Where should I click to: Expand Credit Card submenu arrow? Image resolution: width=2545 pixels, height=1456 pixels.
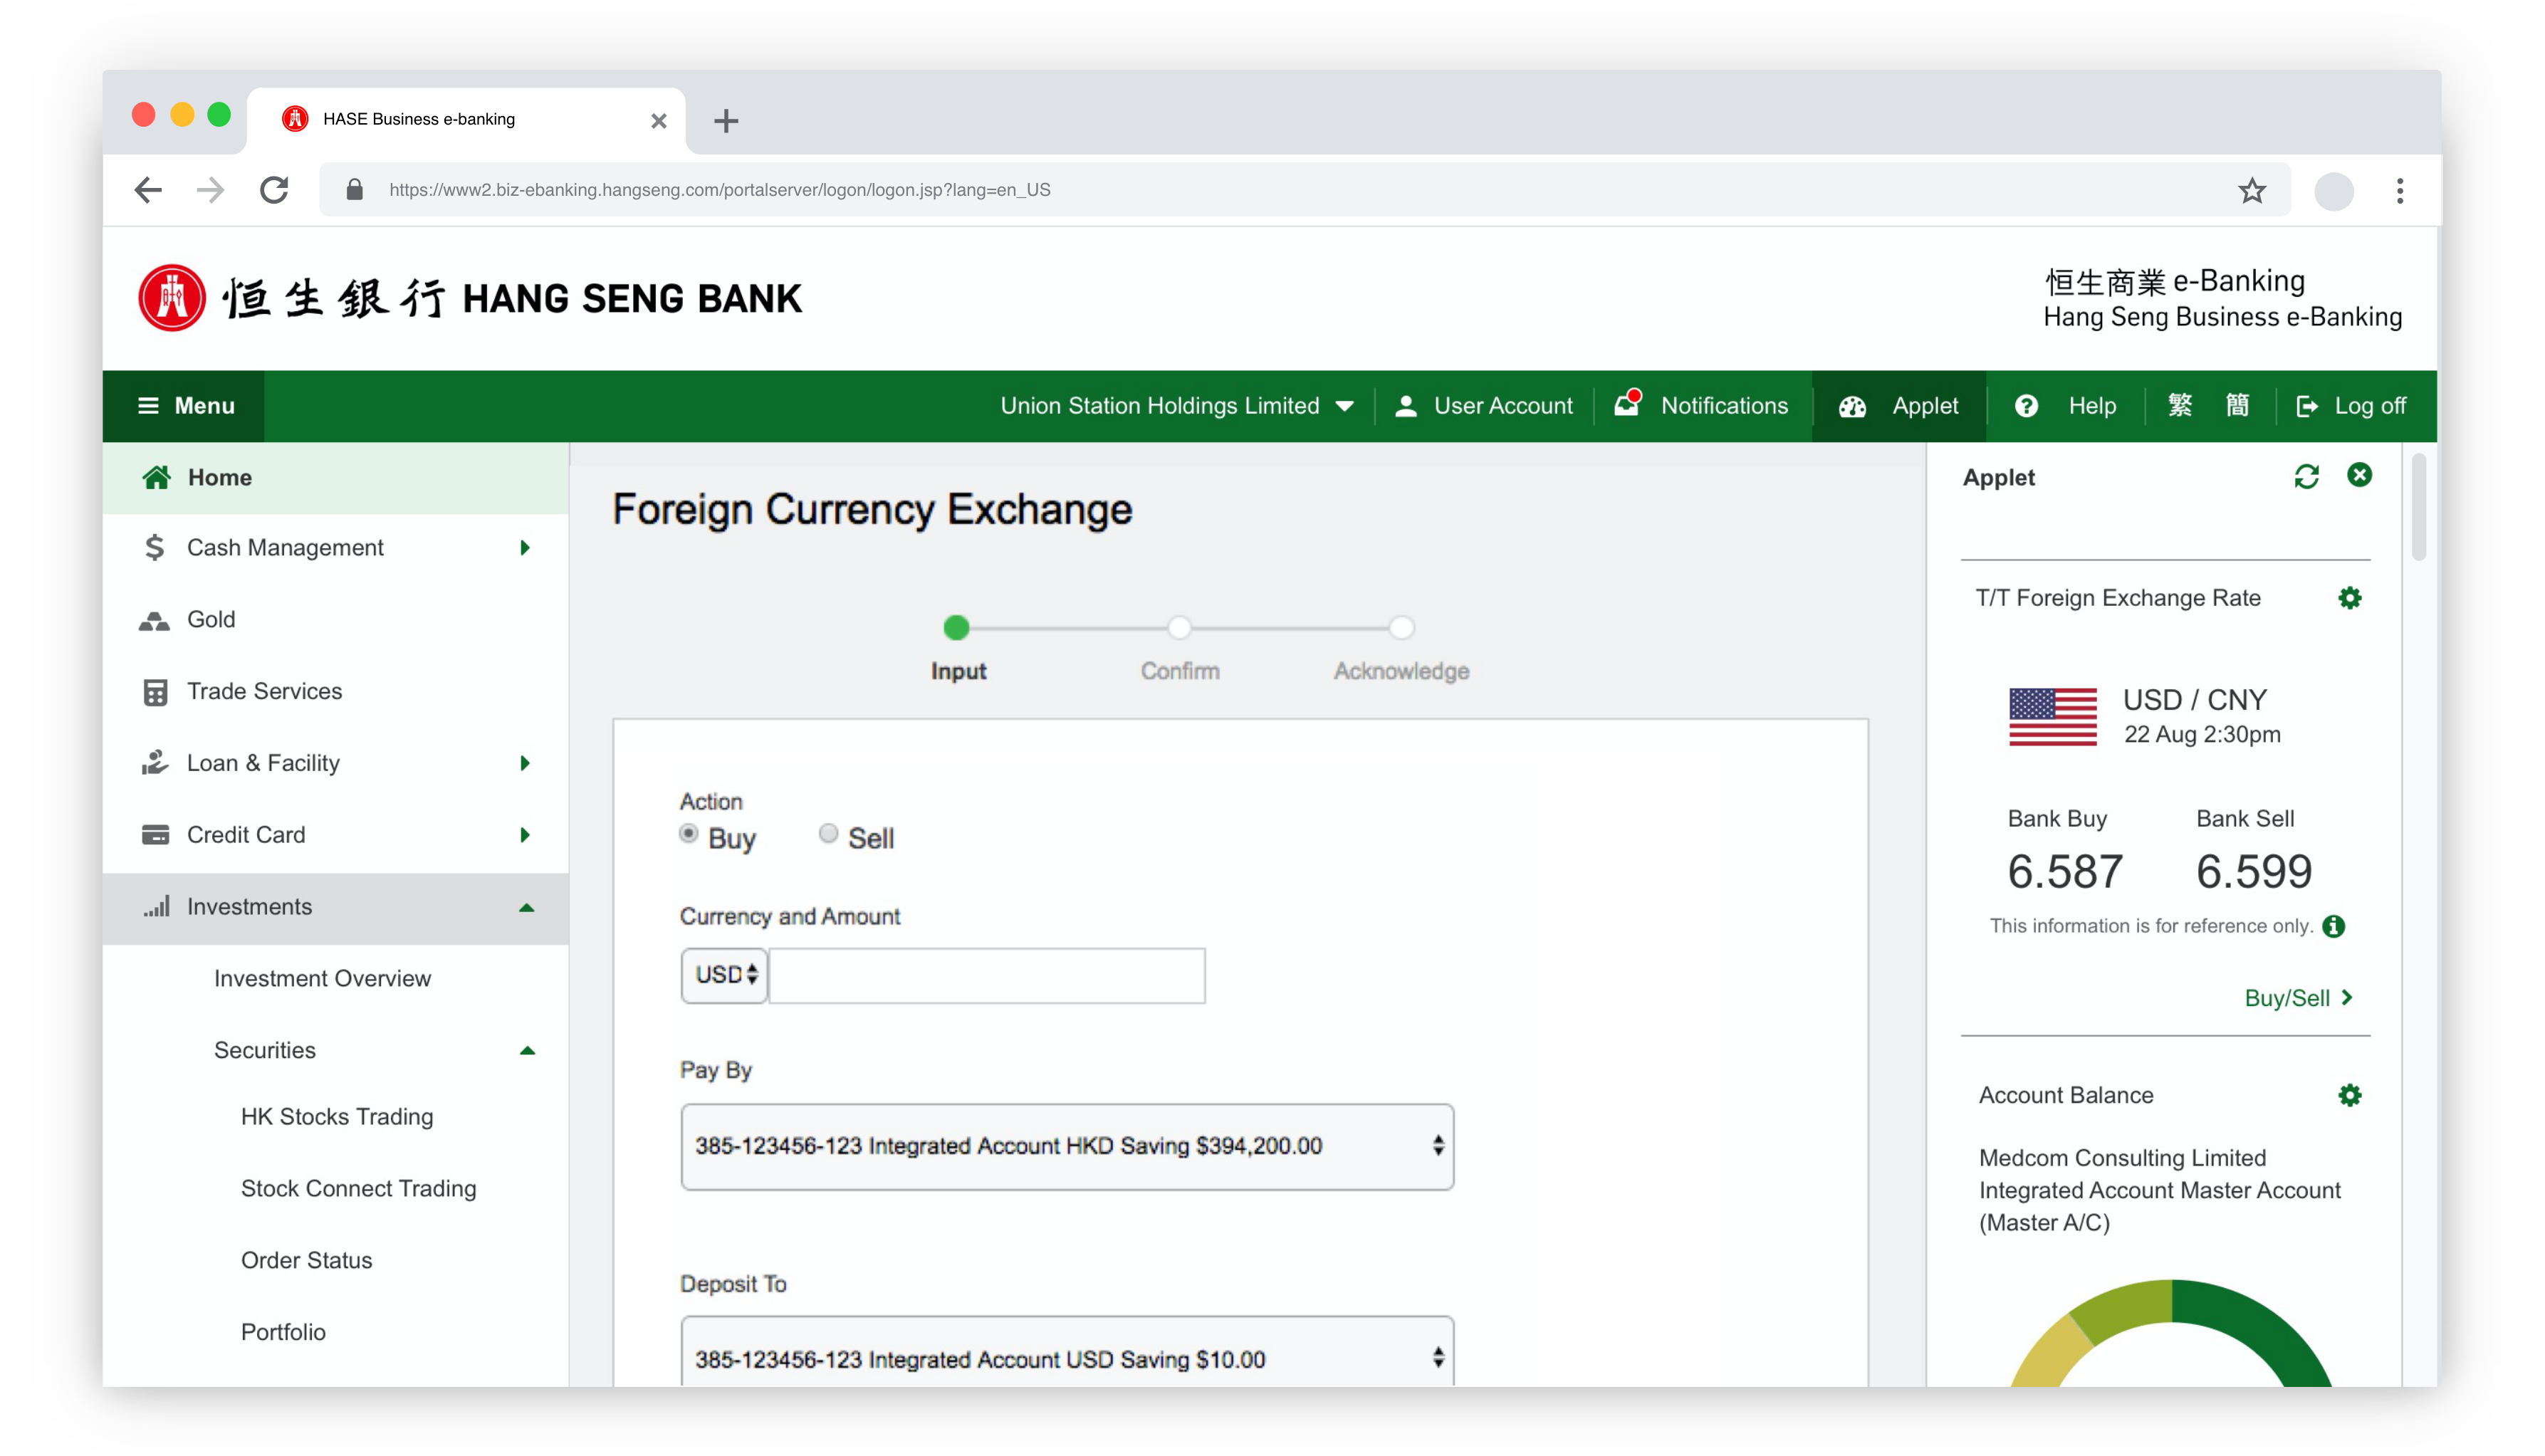pos(525,836)
